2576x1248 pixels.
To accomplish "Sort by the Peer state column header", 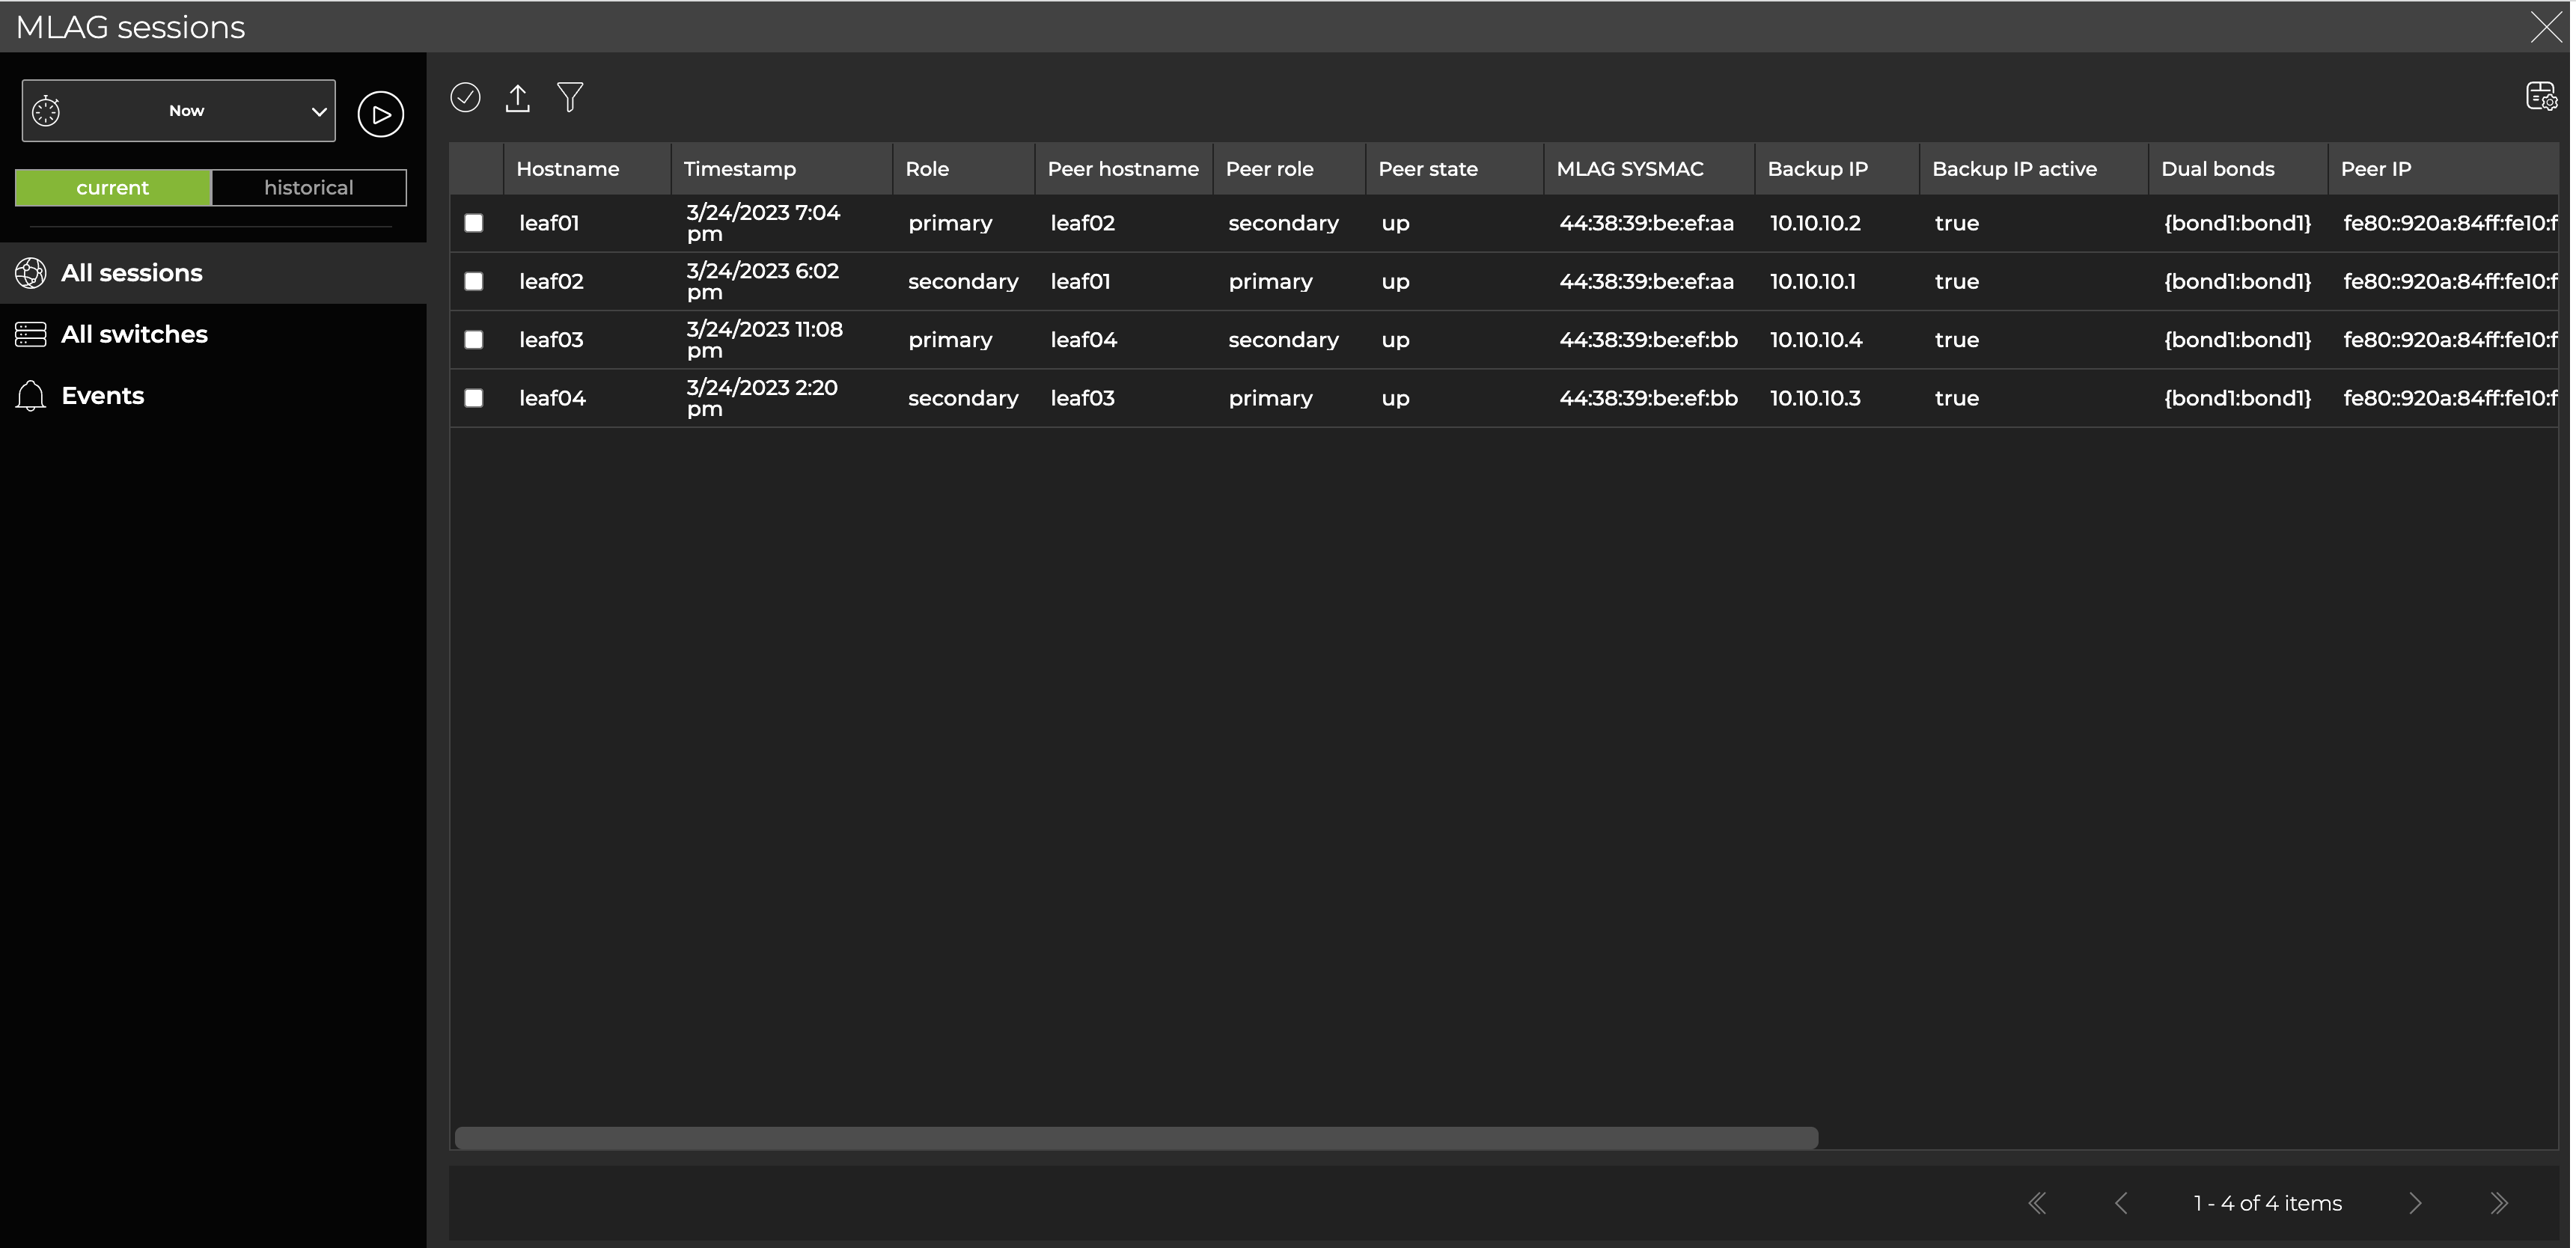I will 1427,169.
